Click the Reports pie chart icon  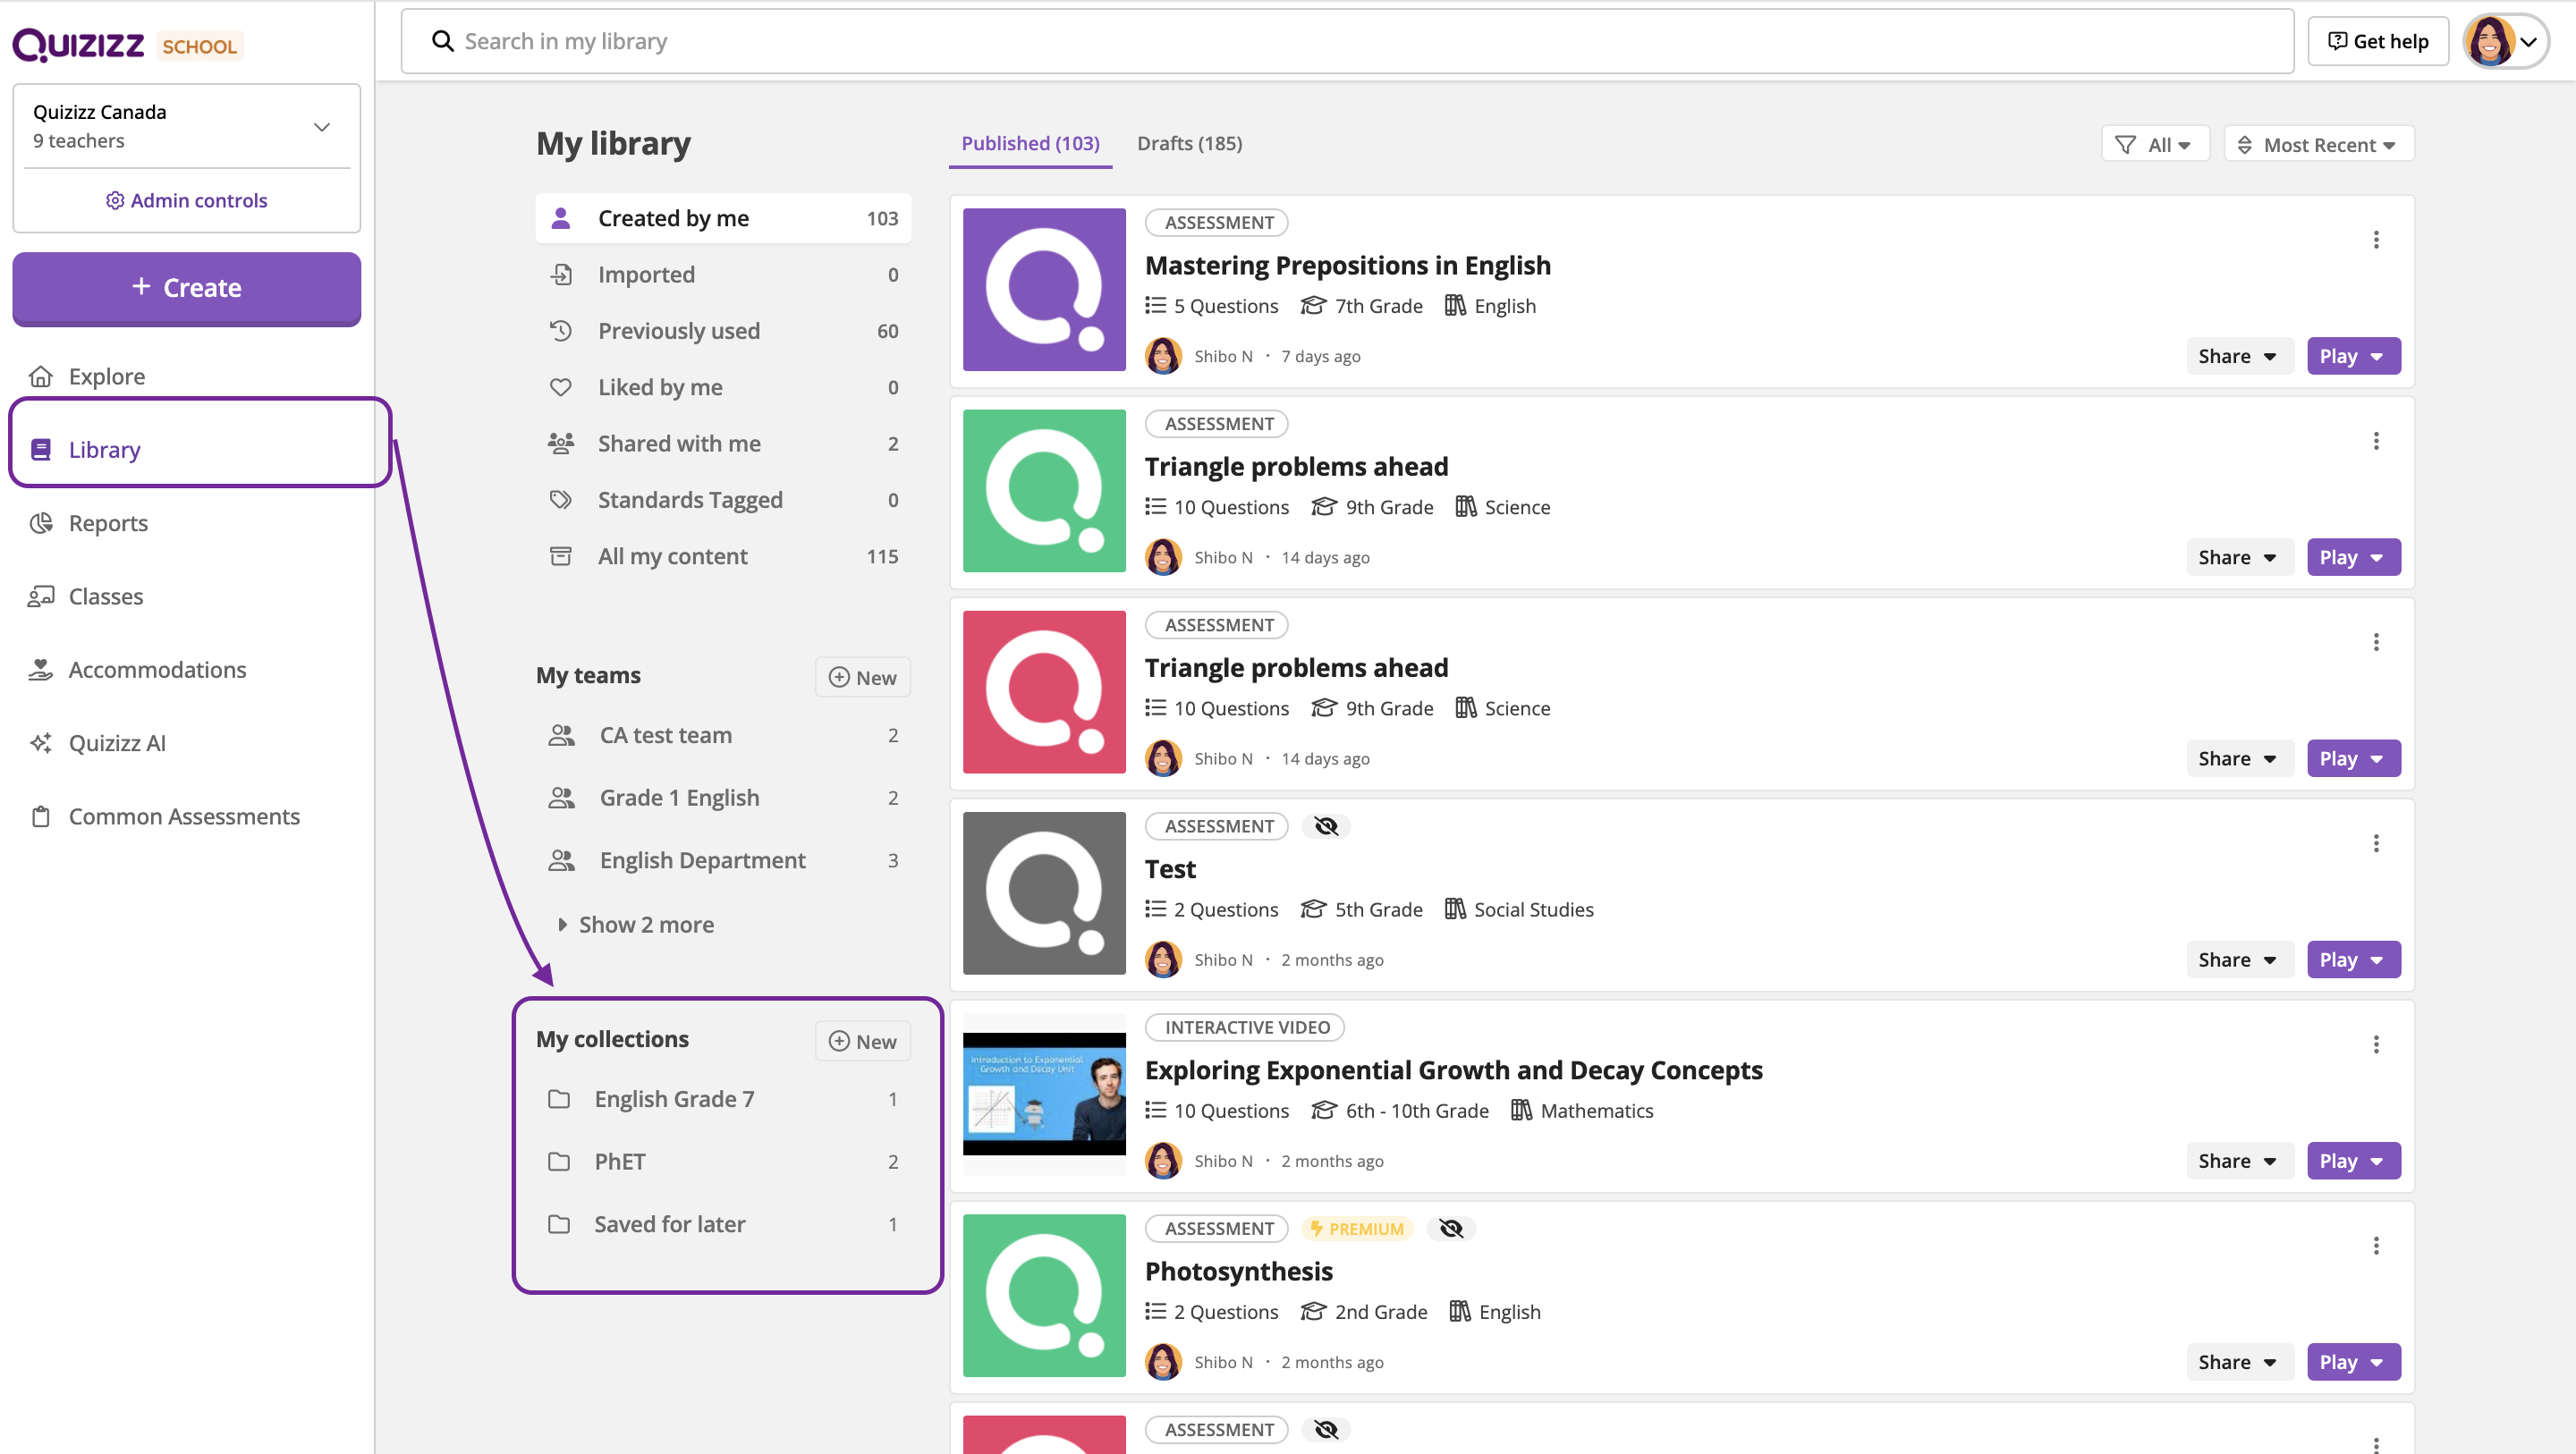[41, 523]
